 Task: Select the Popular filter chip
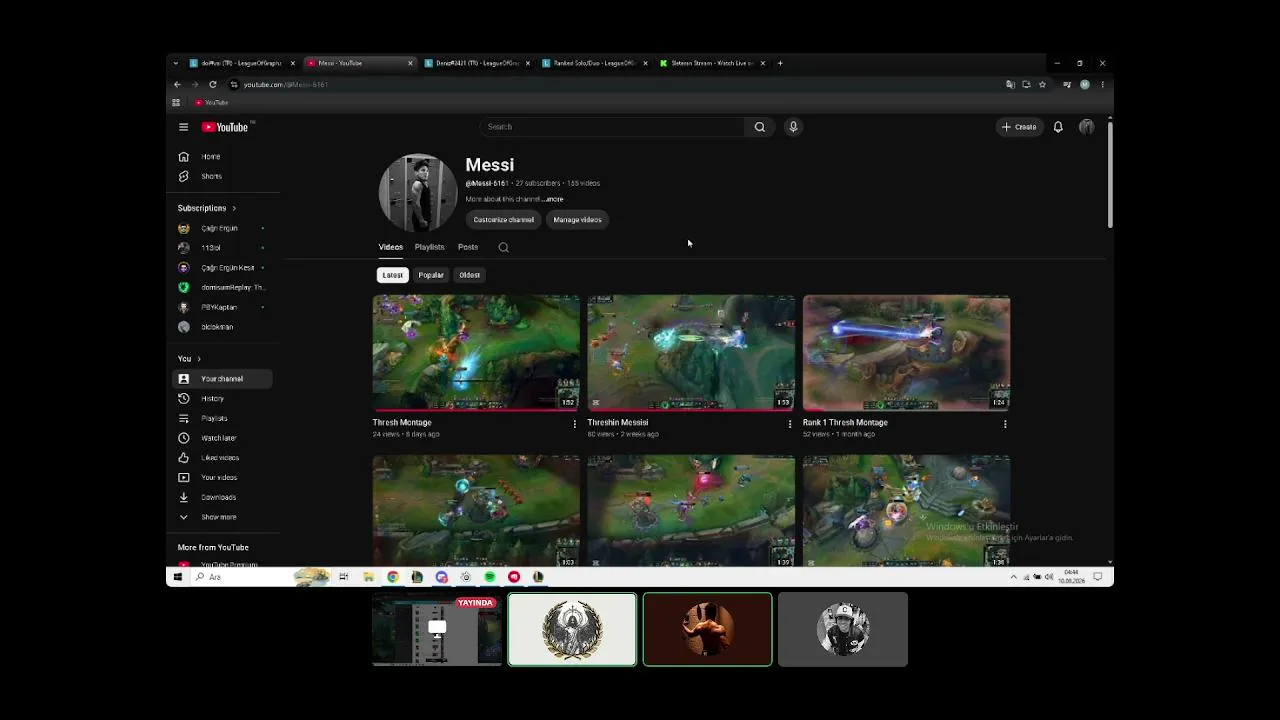pyautogui.click(x=431, y=275)
